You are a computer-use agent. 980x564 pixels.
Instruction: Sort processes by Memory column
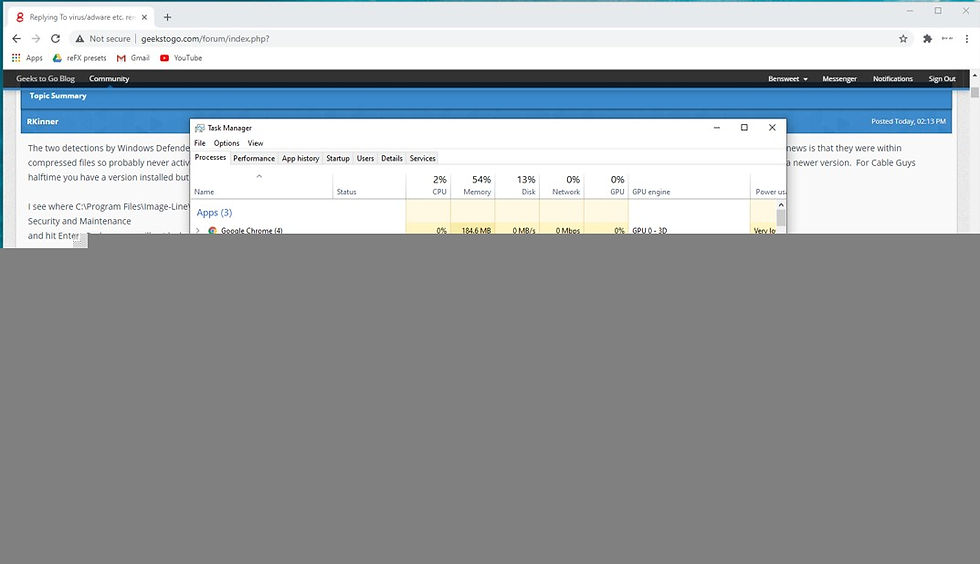472,186
